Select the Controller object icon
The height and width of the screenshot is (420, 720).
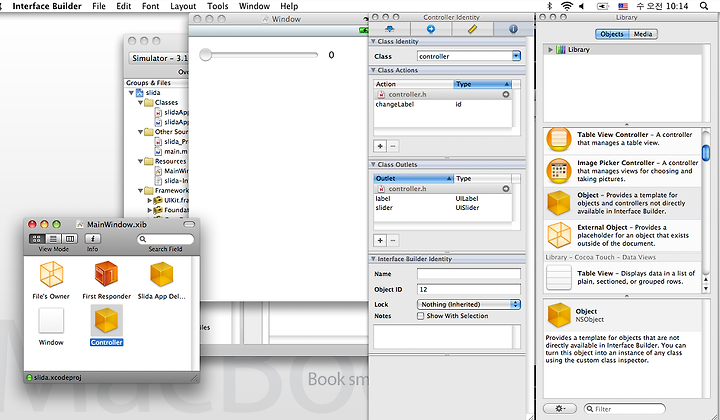[x=107, y=320]
